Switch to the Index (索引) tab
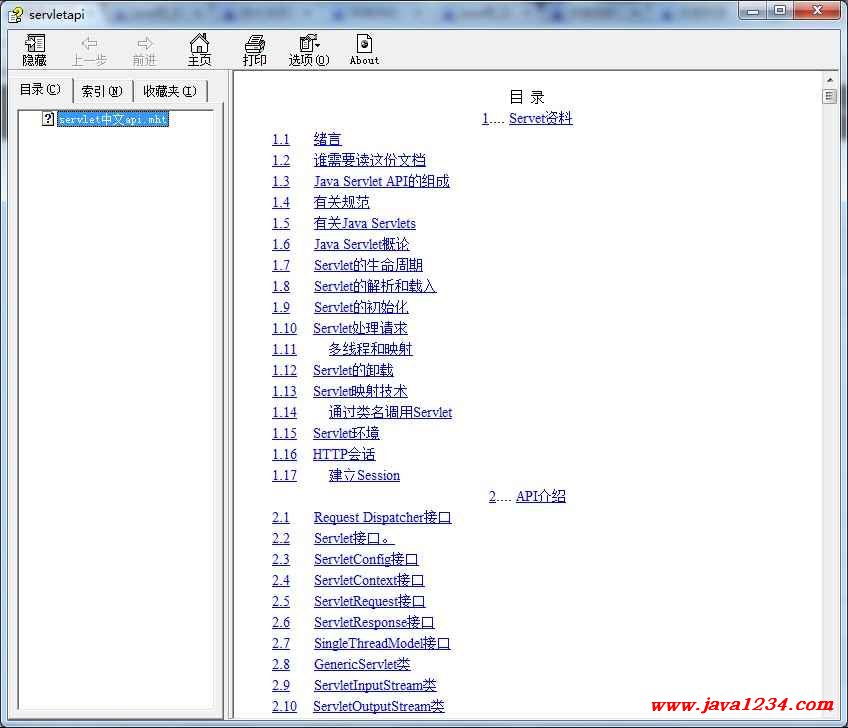848x728 pixels. point(102,91)
